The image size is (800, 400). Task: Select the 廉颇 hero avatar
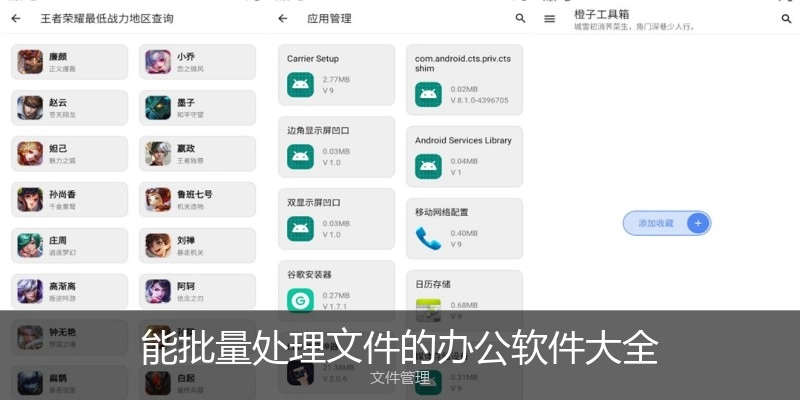point(30,62)
